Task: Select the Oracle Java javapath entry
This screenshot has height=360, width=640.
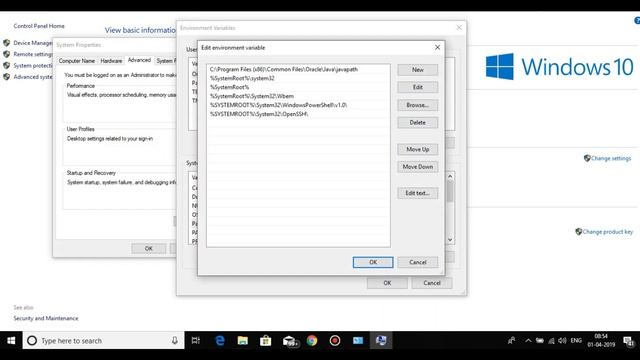Action: click(298, 69)
